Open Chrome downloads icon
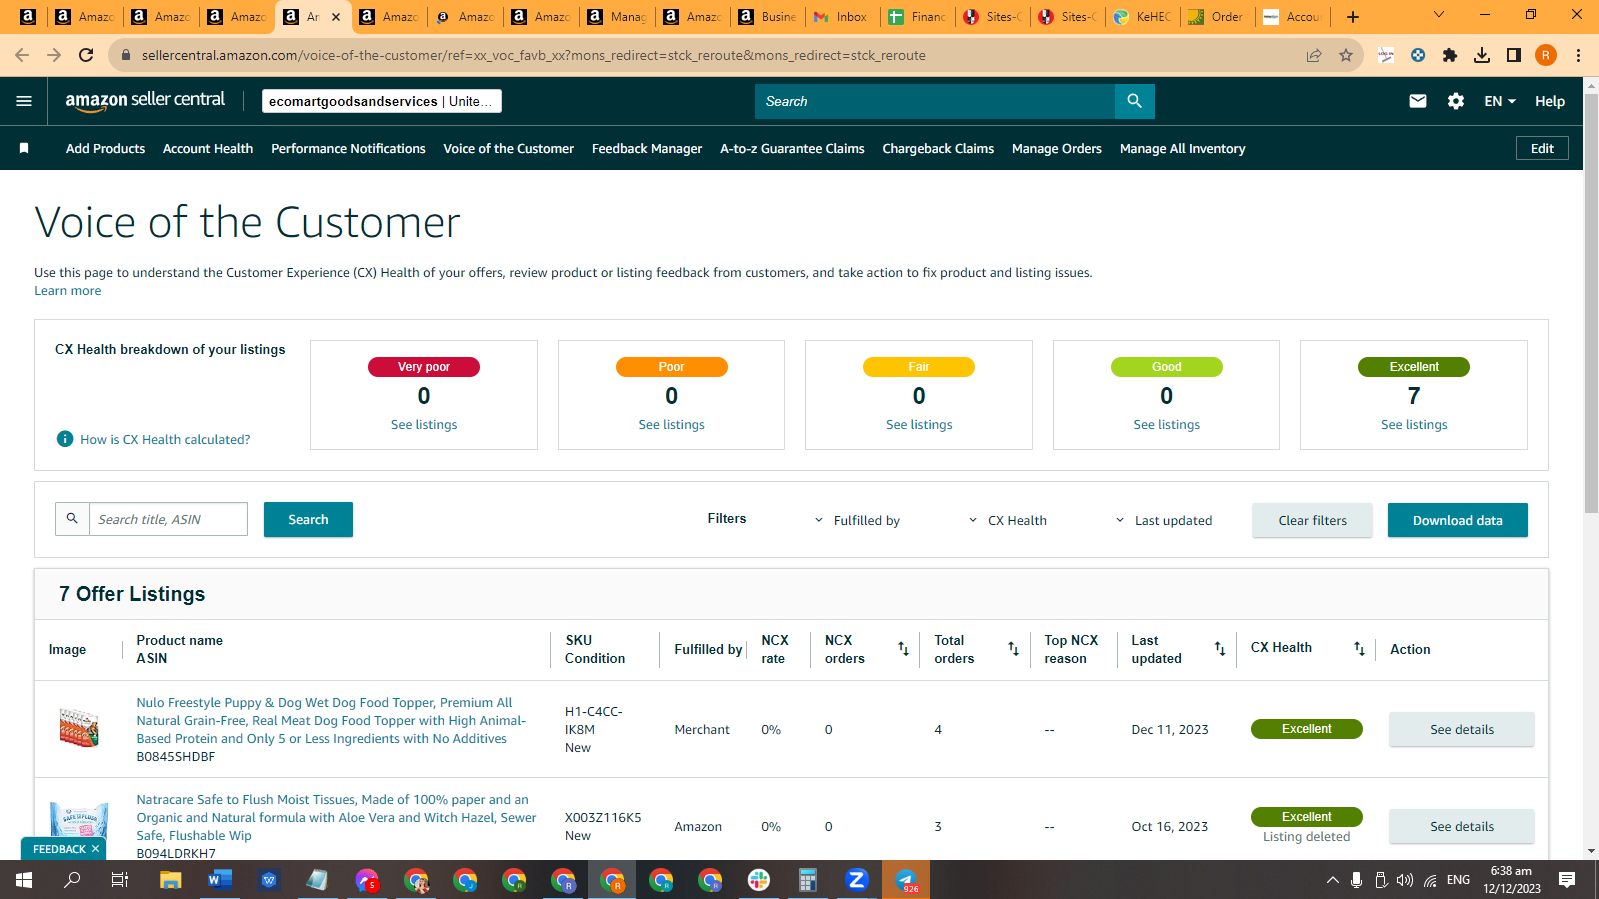The width and height of the screenshot is (1599, 899). point(1482,55)
